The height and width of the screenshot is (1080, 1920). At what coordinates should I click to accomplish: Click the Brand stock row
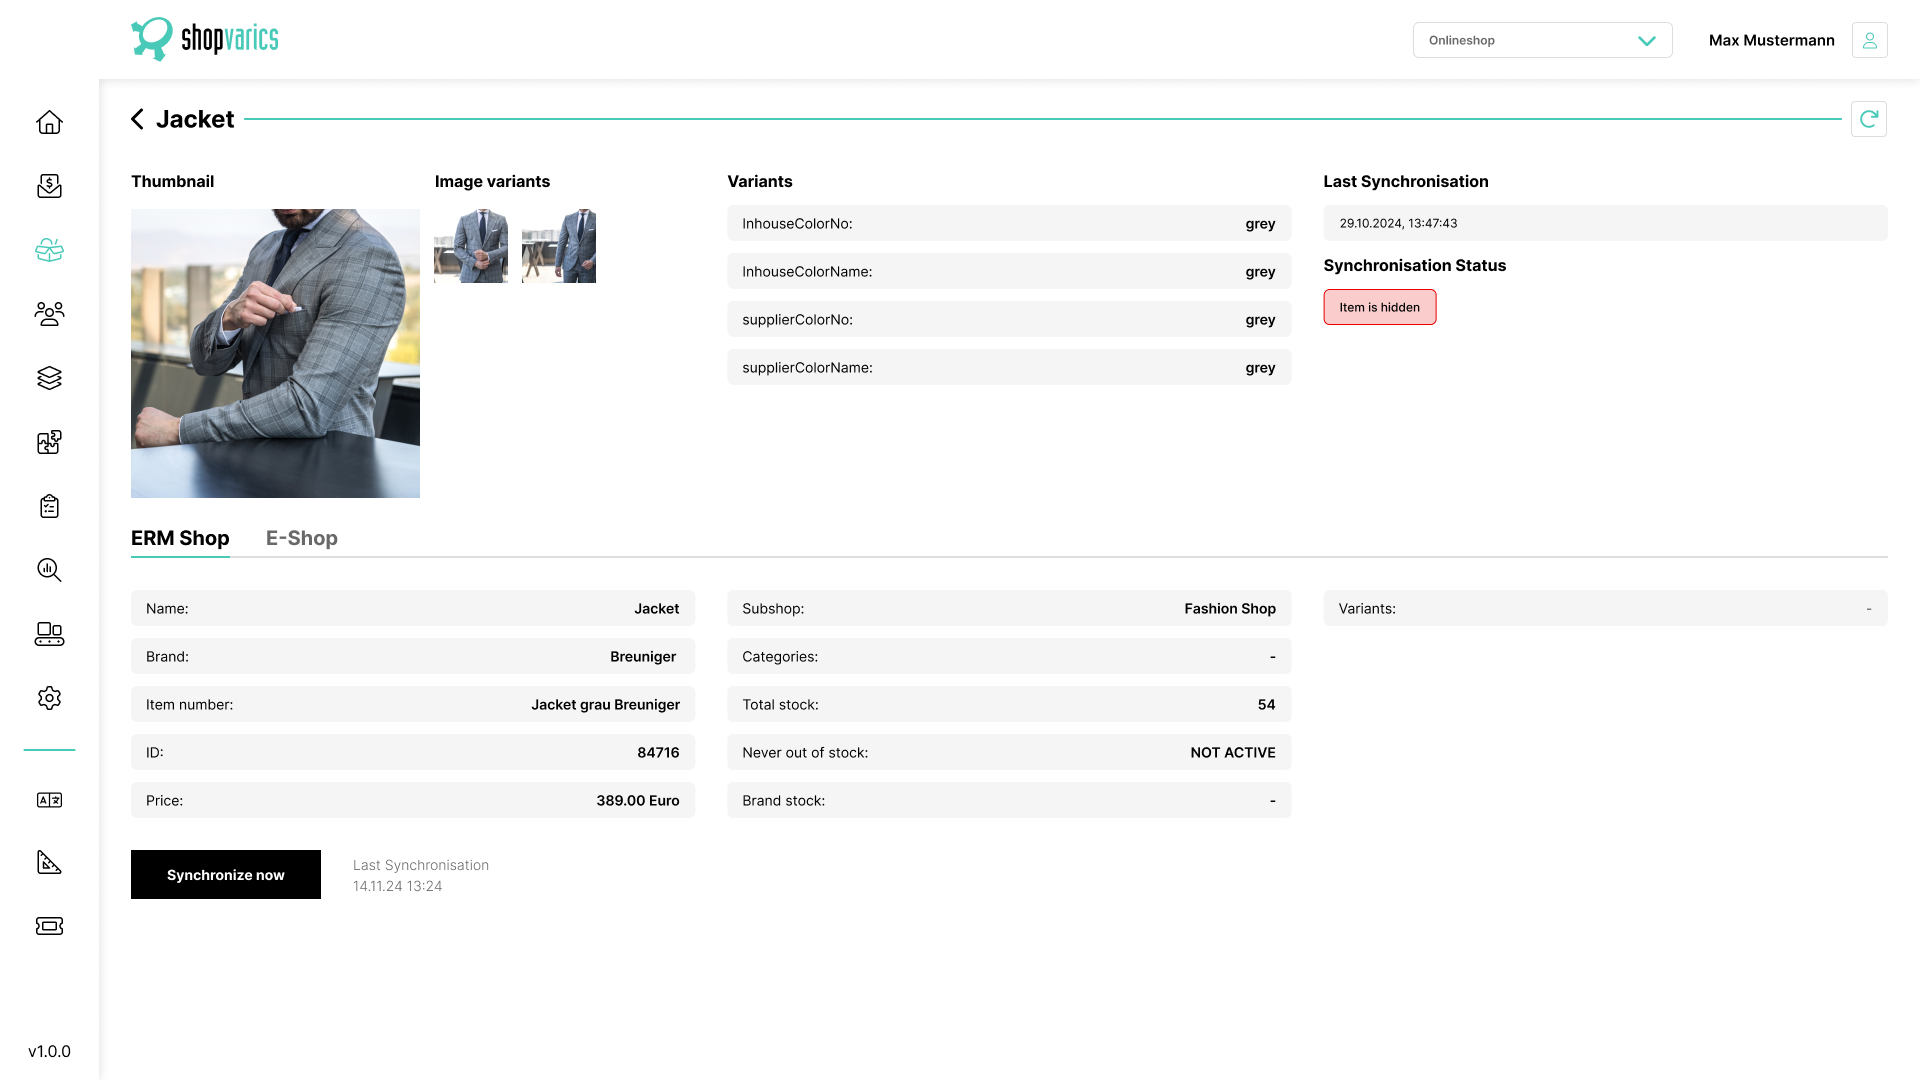point(1009,800)
